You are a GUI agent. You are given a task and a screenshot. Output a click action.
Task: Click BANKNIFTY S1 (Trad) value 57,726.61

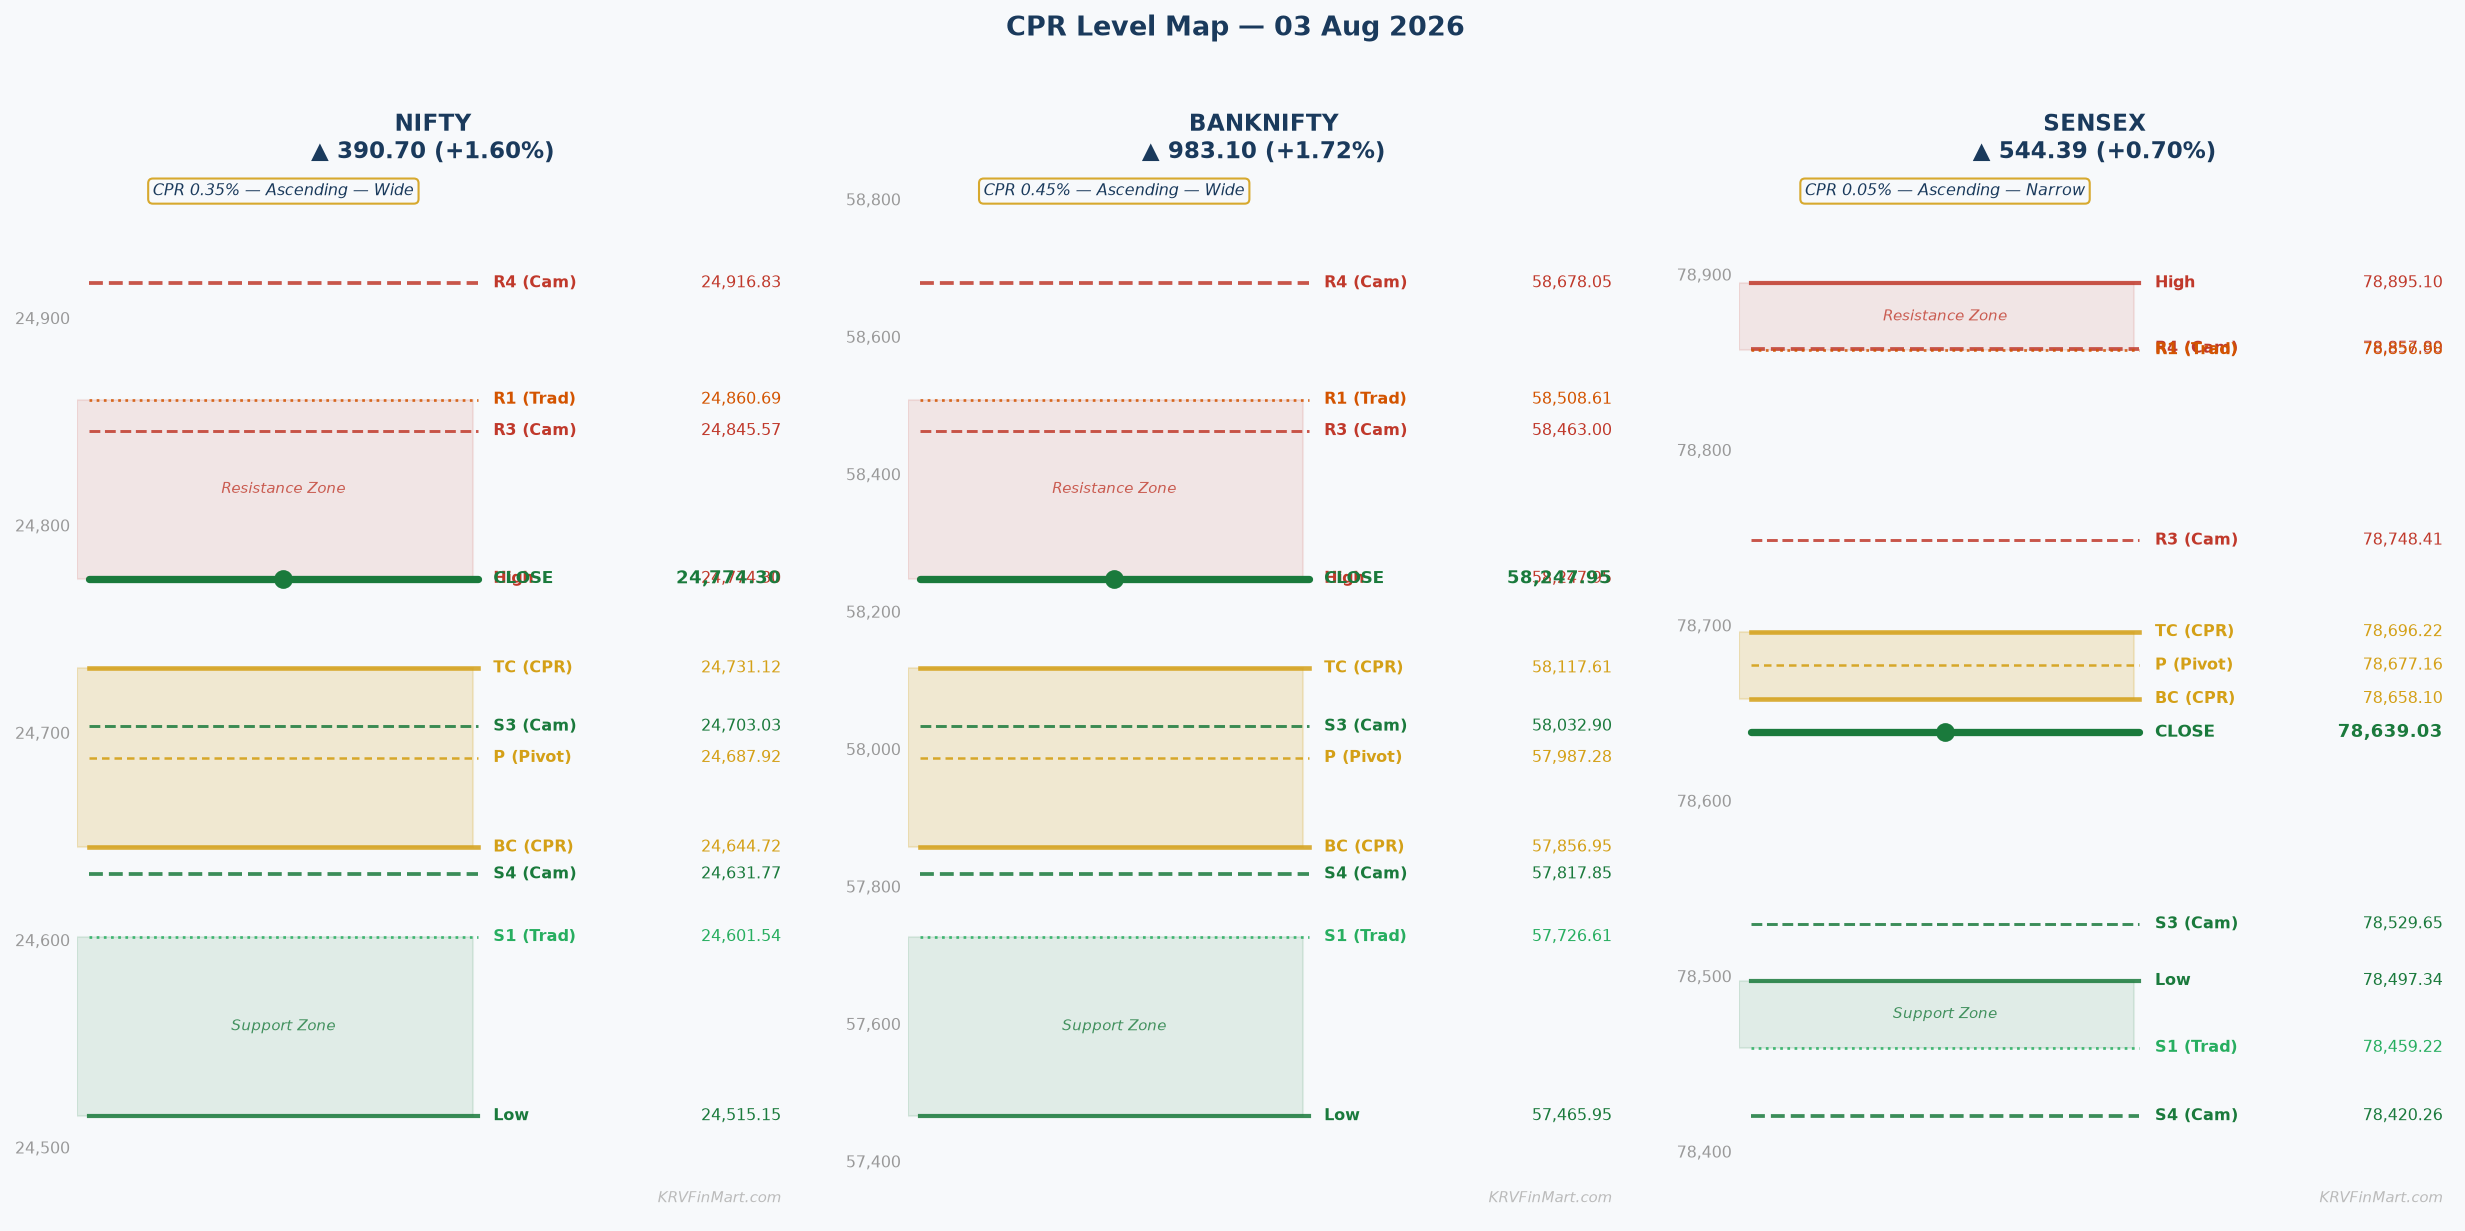(x=1572, y=936)
